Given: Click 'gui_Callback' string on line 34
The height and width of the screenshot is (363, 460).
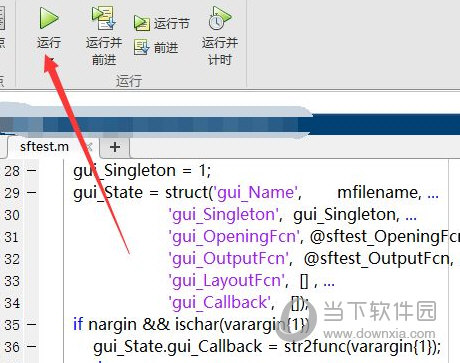Looking at the screenshot, I should point(220,303).
